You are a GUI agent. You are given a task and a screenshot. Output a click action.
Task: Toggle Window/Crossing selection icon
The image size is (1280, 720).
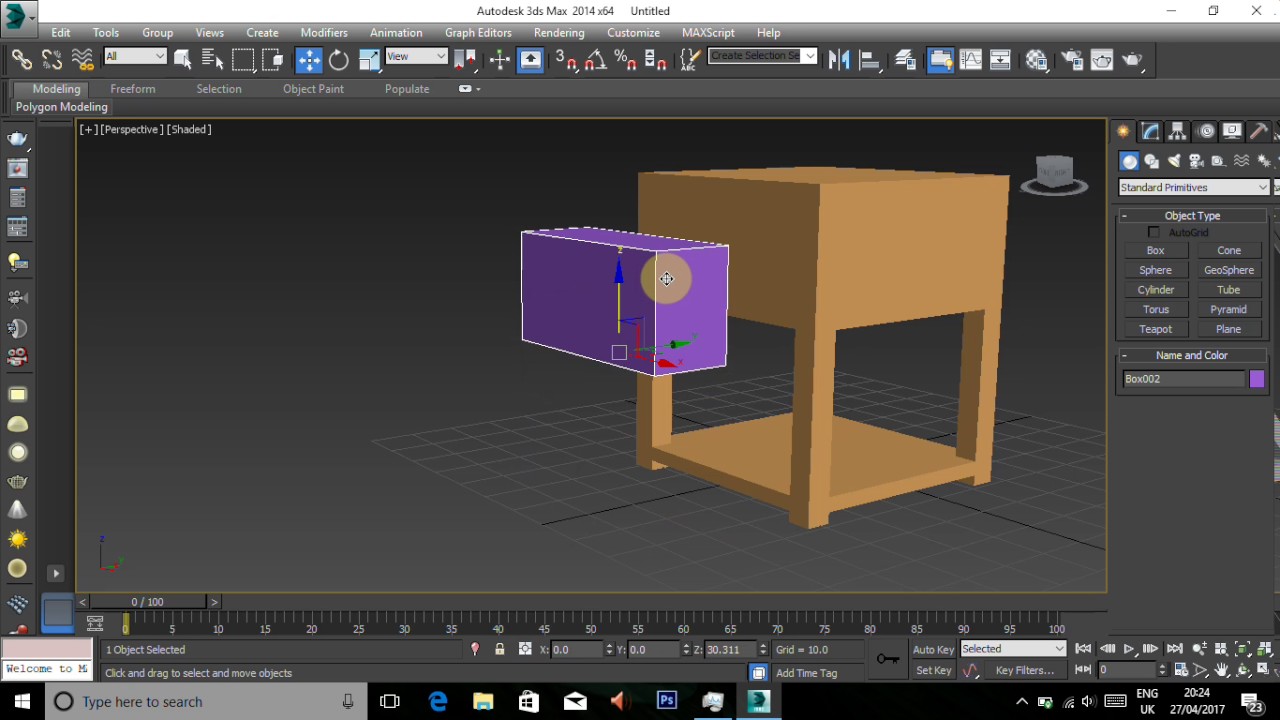click(x=274, y=60)
